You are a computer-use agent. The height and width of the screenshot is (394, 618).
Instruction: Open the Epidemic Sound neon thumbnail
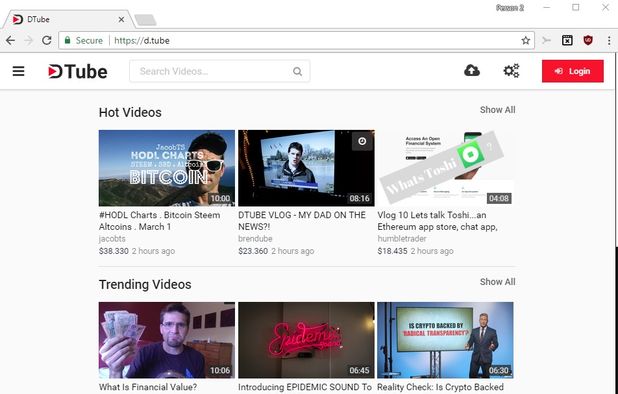click(x=306, y=340)
